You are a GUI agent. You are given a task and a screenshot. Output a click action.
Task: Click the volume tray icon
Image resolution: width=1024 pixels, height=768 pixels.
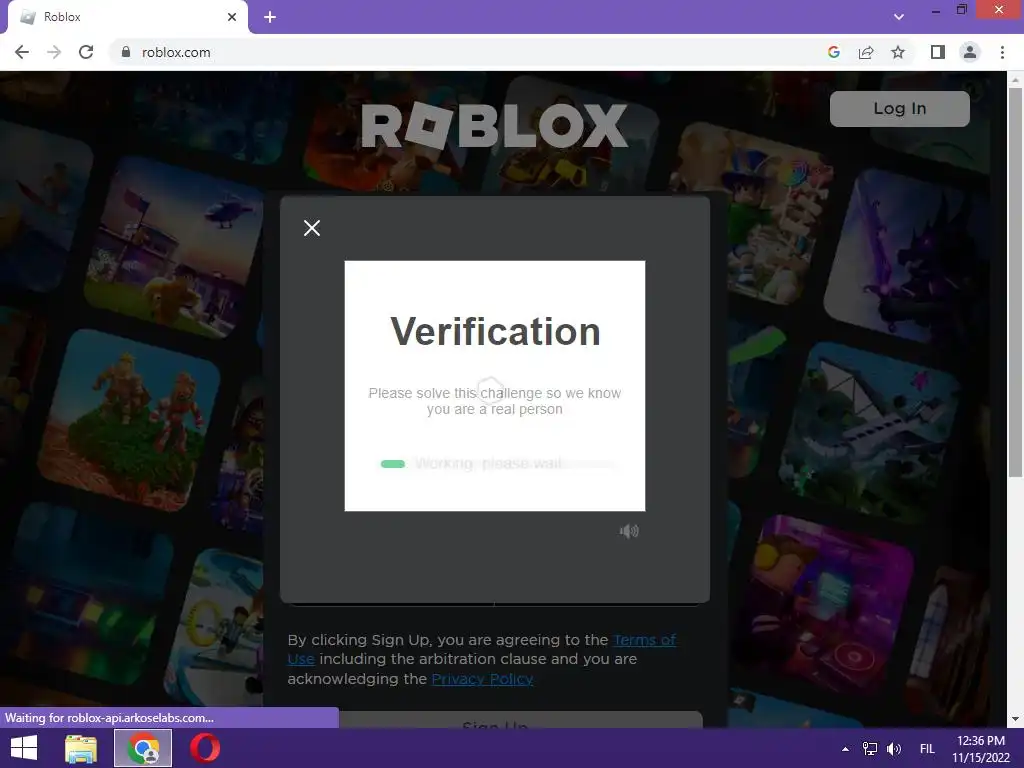(x=894, y=749)
